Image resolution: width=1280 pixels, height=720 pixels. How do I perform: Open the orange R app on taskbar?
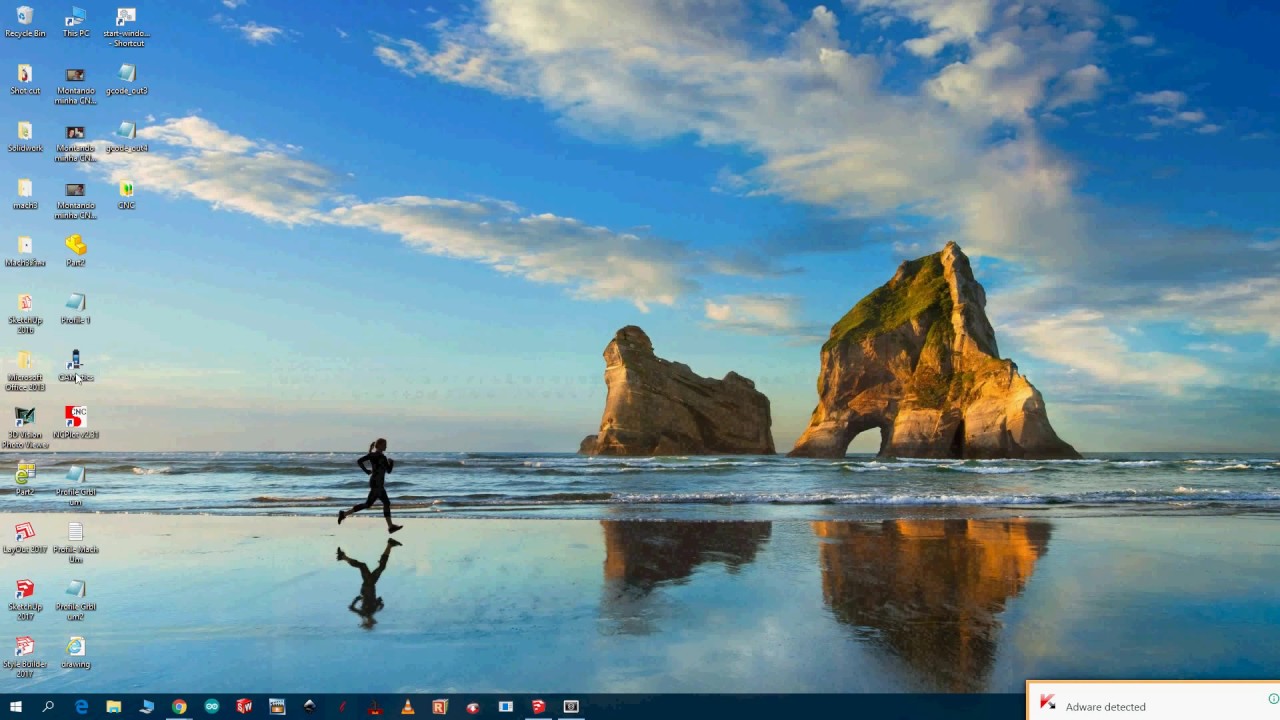(440, 707)
